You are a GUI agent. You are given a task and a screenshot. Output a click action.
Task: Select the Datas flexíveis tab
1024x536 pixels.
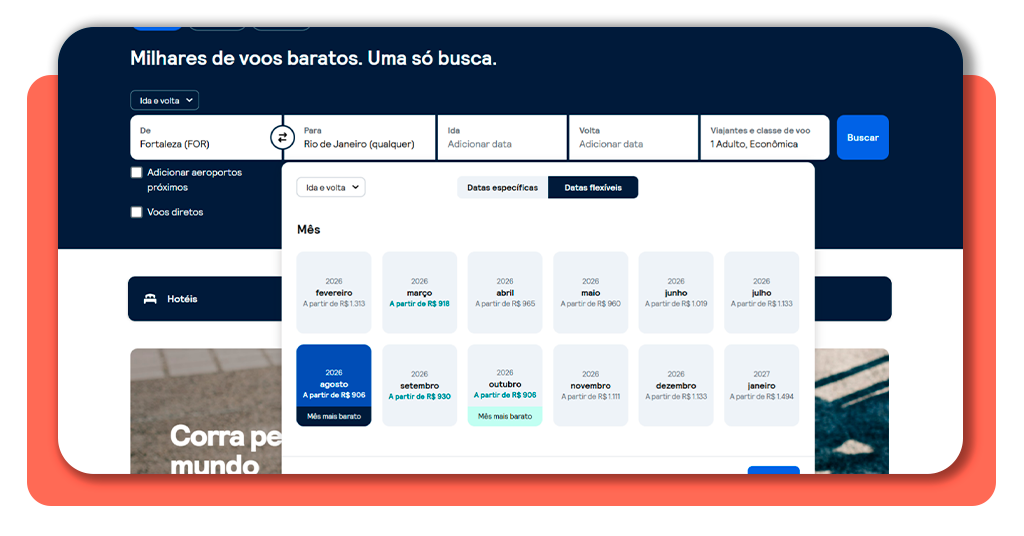[593, 187]
